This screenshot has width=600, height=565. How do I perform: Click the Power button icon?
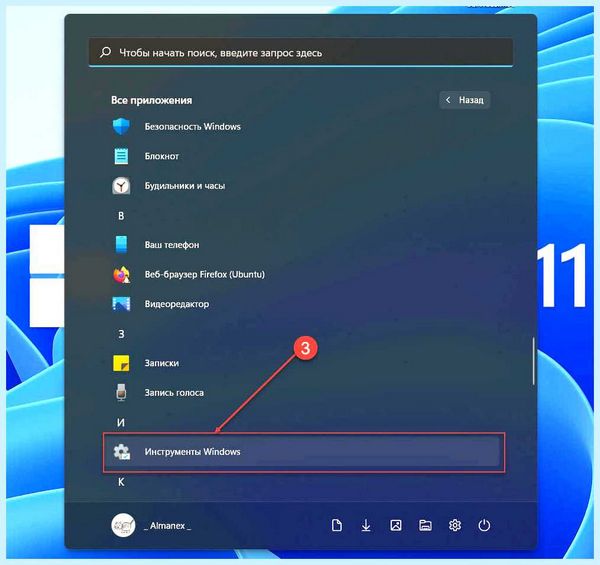coord(484,525)
